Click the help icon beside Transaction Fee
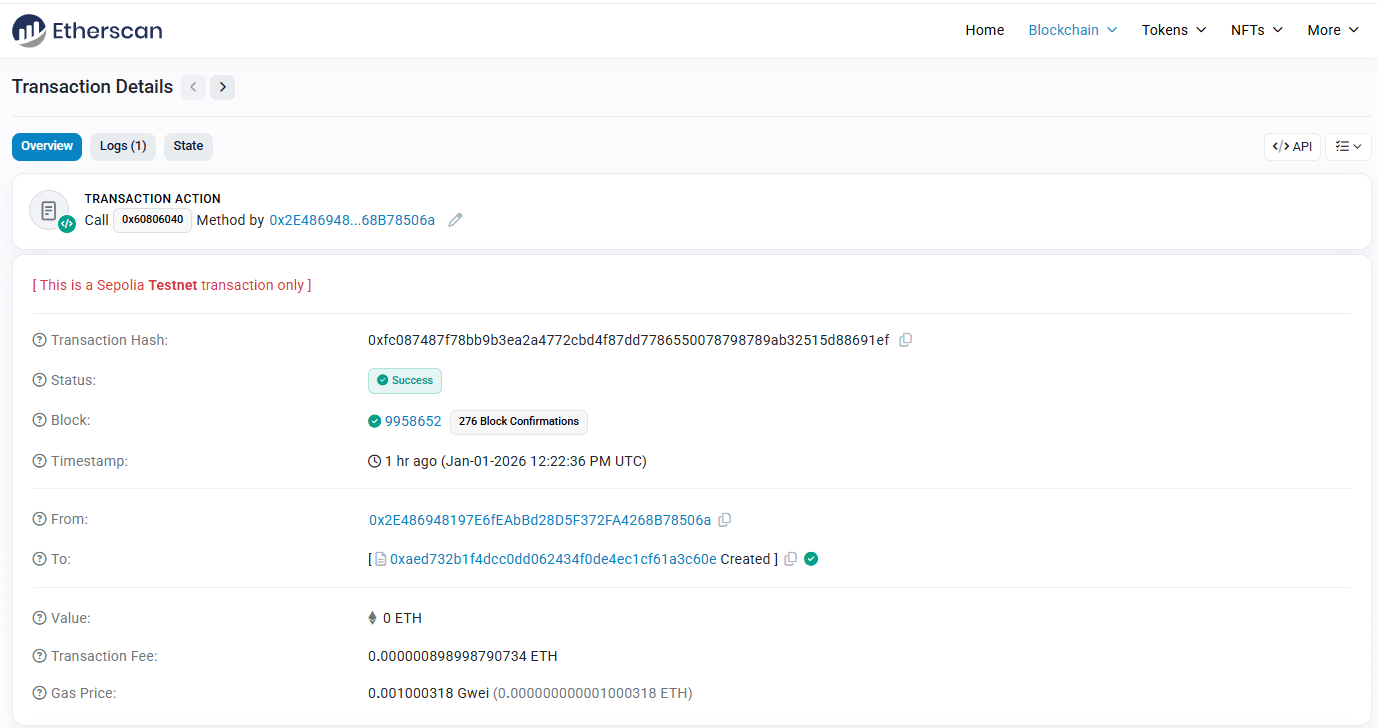The width and height of the screenshot is (1377, 728). point(40,656)
